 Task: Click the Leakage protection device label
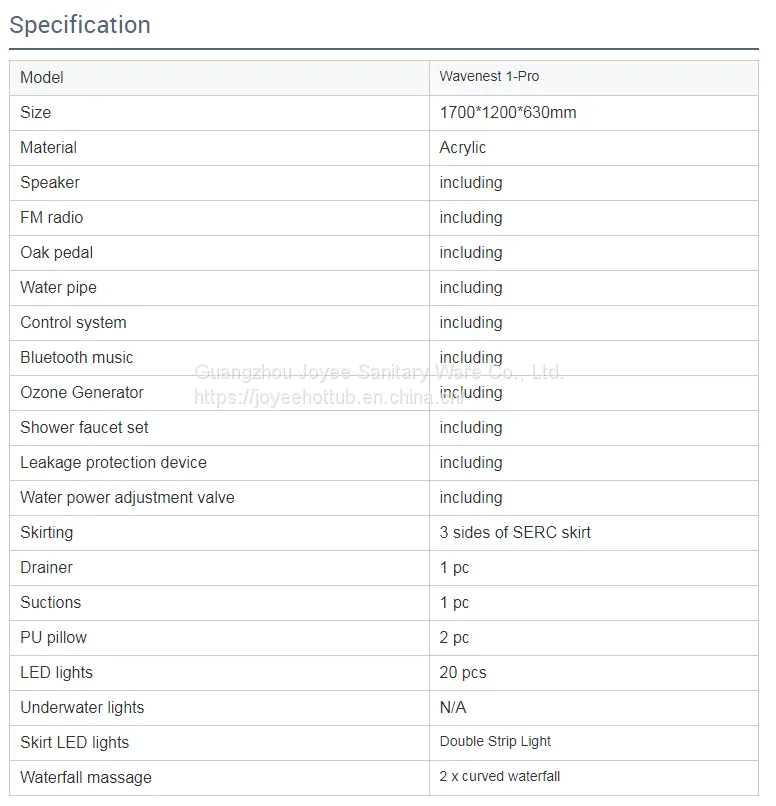pyautogui.click(x=113, y=462)
